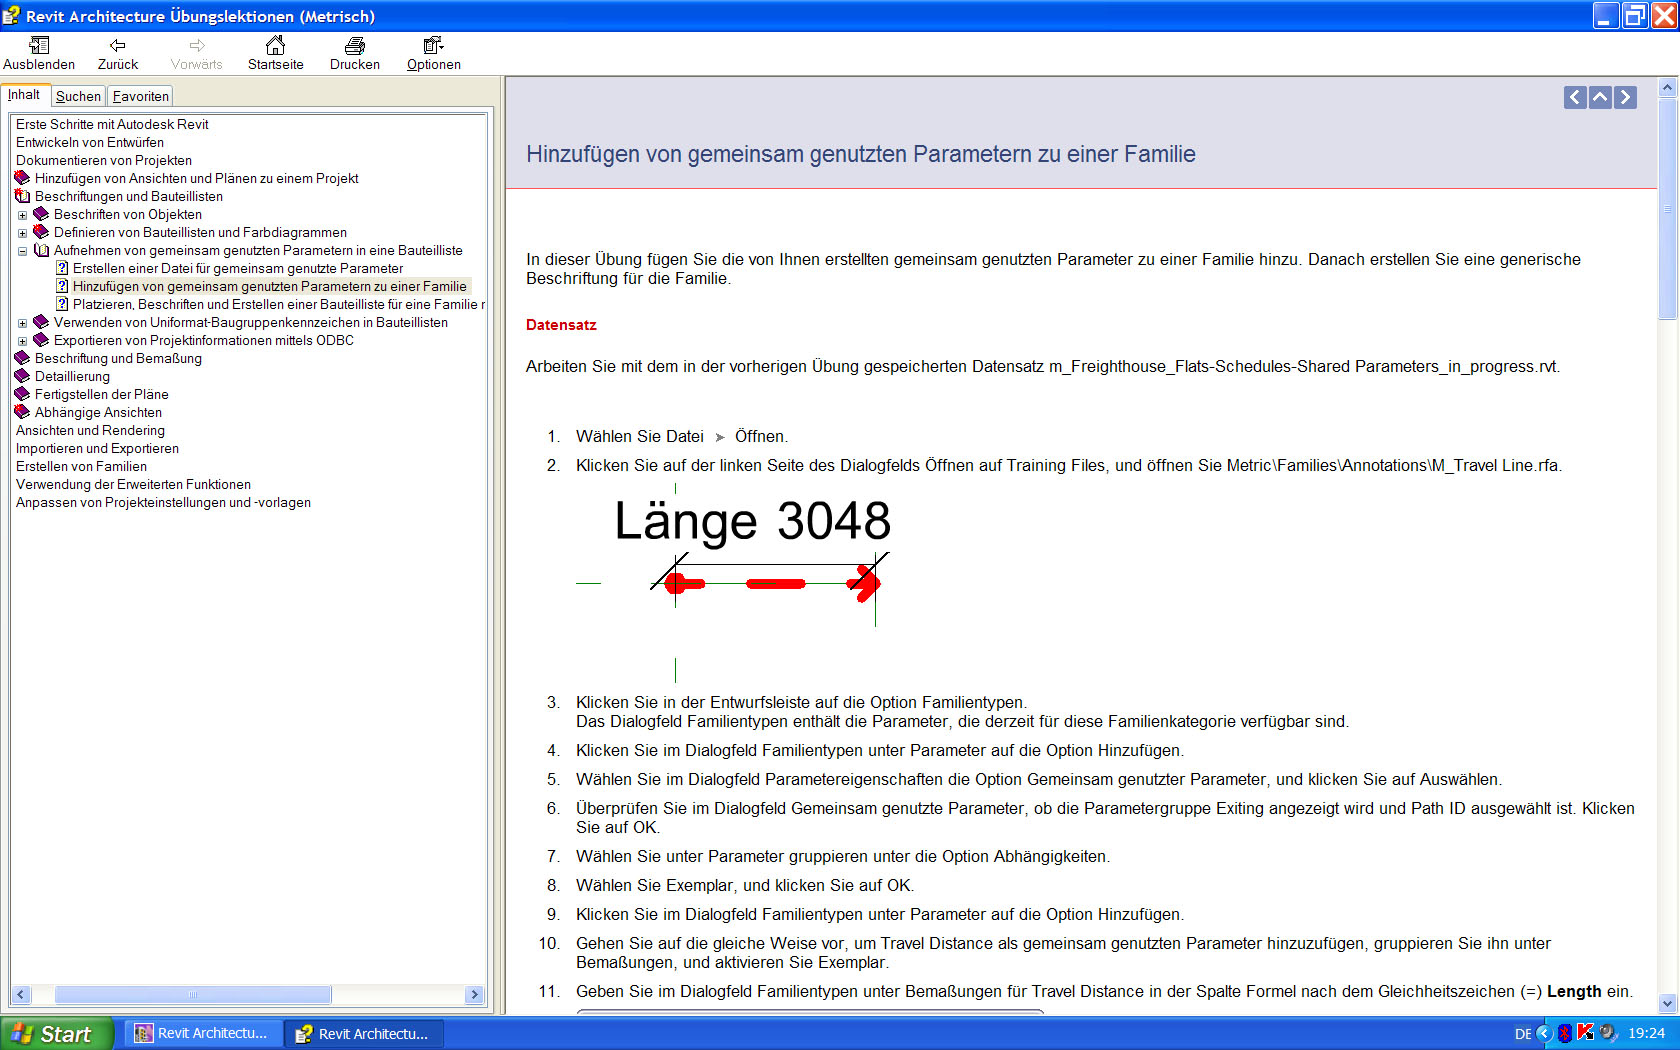Click open book icon beside Aufnehmen von gemeinsam
1680x1050 pixels.
pyautogui.click(x=41, y=250)
